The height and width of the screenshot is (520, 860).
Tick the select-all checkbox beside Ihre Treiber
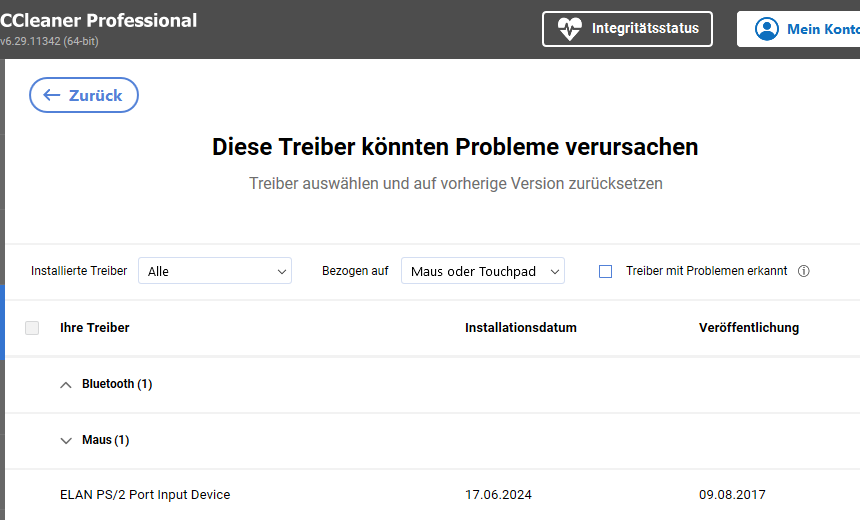[x=32, y=328]
